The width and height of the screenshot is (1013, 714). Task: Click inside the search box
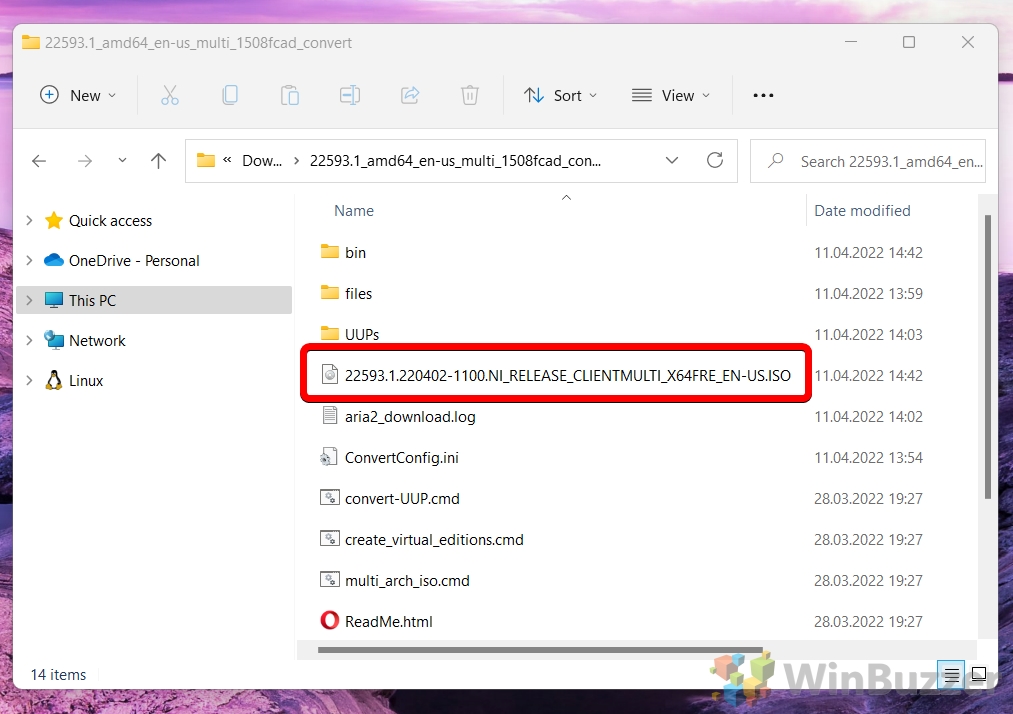[880, 160]
